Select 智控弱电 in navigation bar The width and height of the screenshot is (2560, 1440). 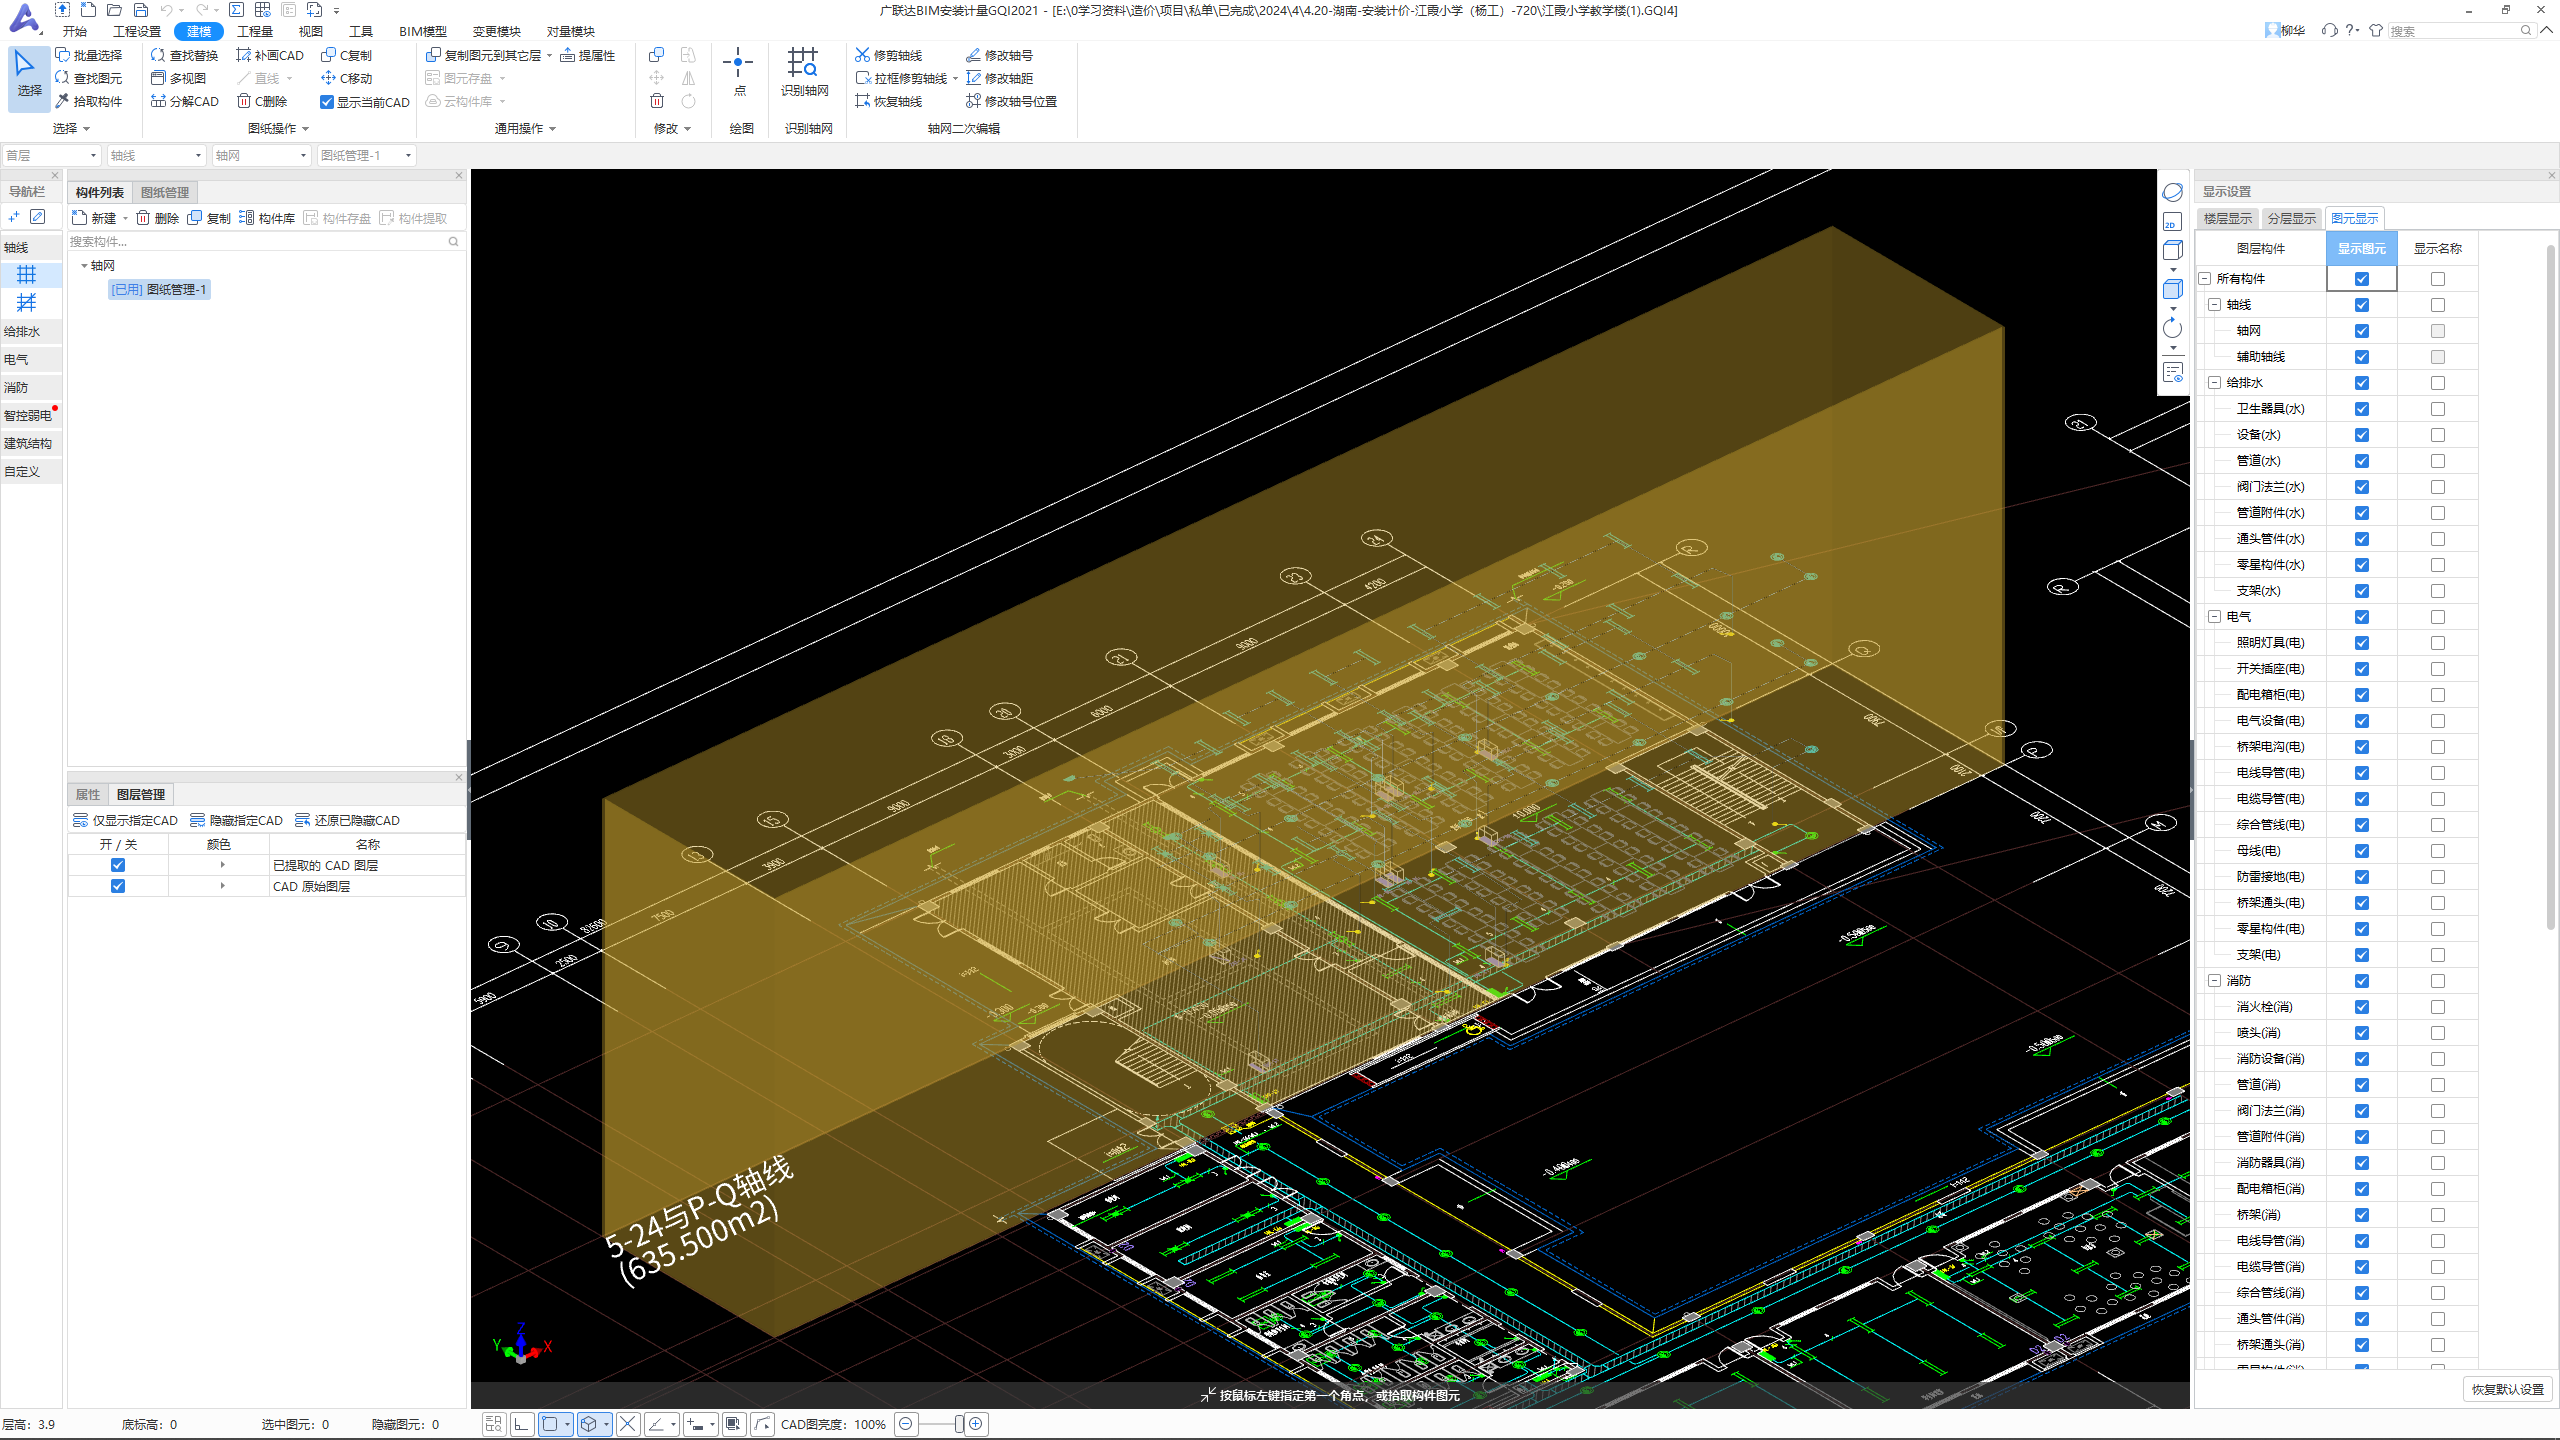pos(31,415)
